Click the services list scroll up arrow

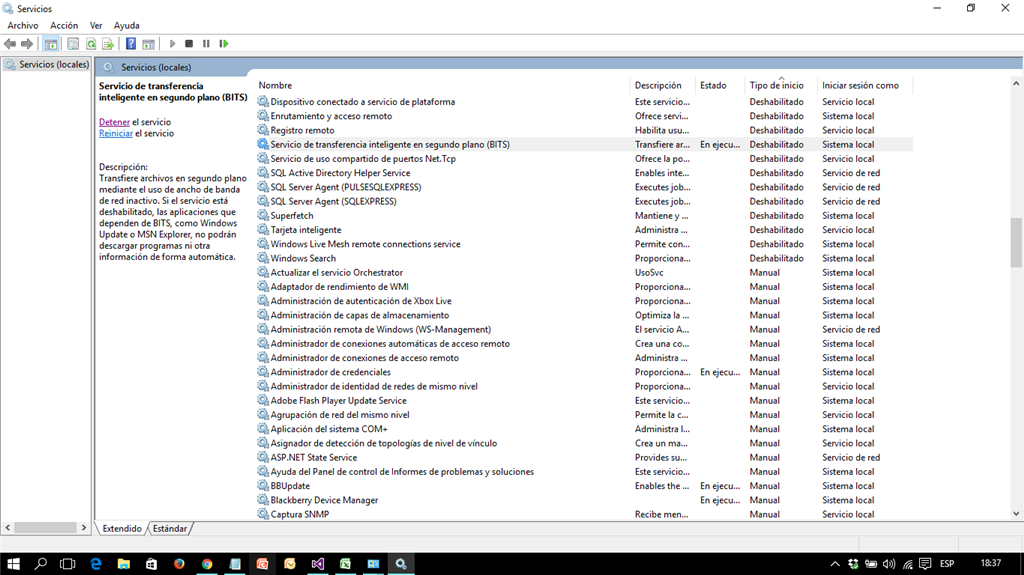(1016, 84)
